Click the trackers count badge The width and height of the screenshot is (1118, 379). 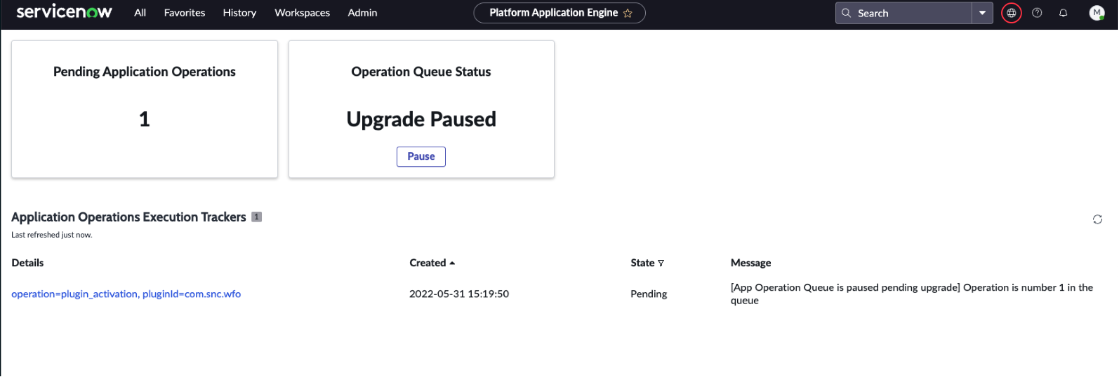tap(257, 217)
